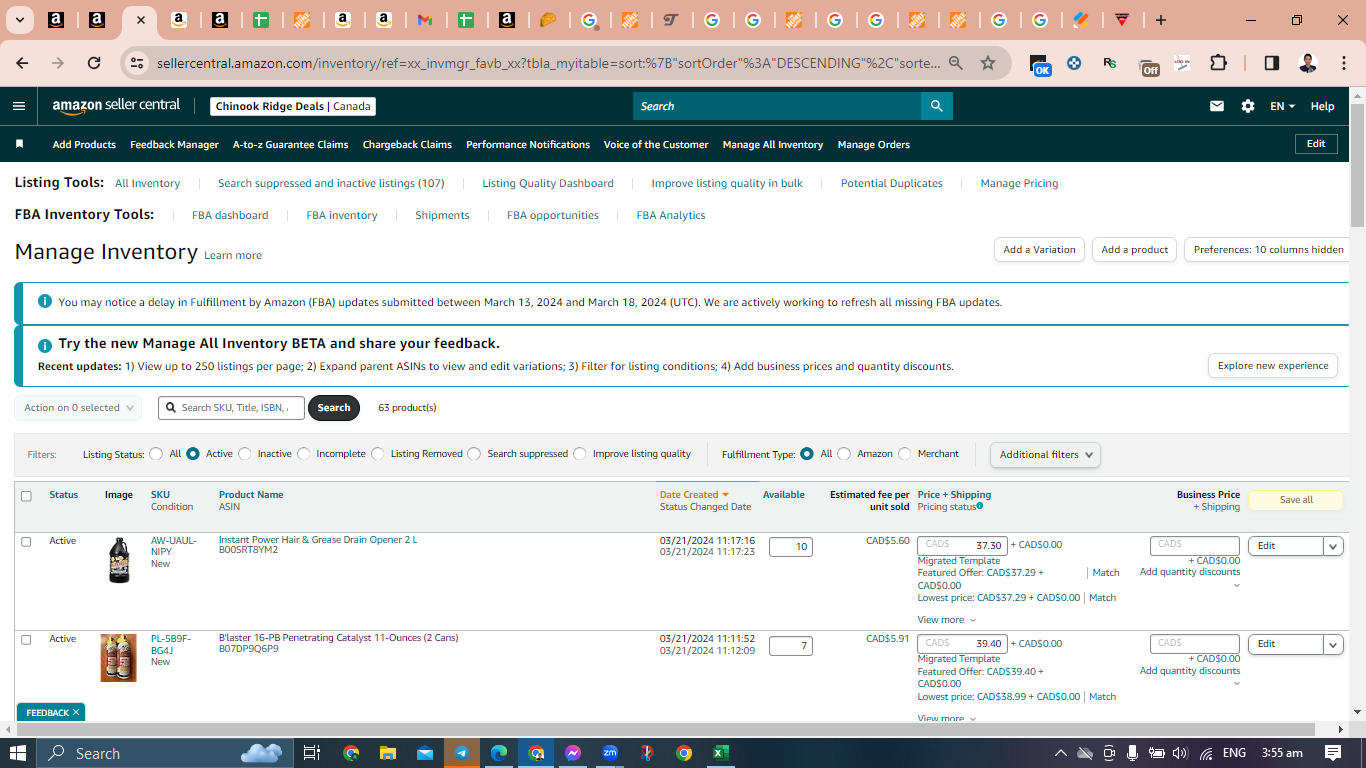The width and height of the screenshot is (1366, 768).
Task: Open Zoom from the taskbar
Action: click(x=609, y=753)
